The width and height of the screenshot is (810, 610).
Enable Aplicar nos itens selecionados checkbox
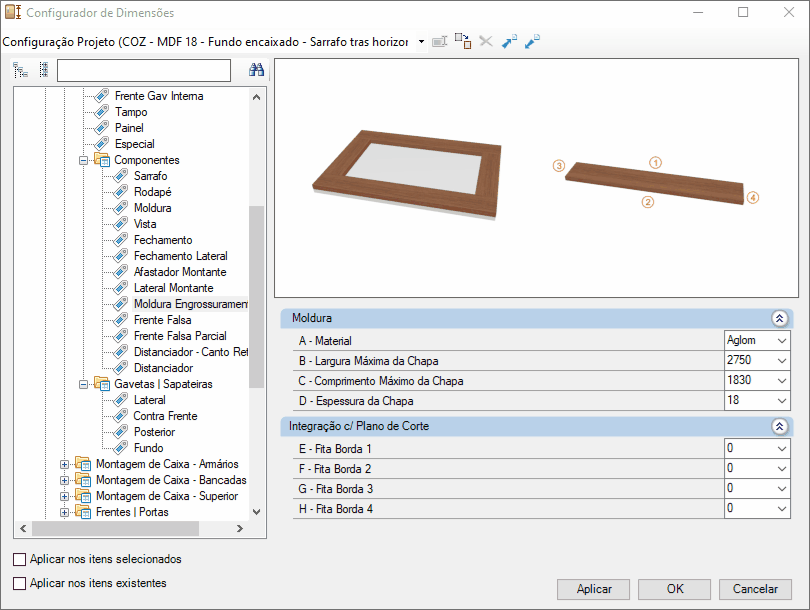click(20, 559)
